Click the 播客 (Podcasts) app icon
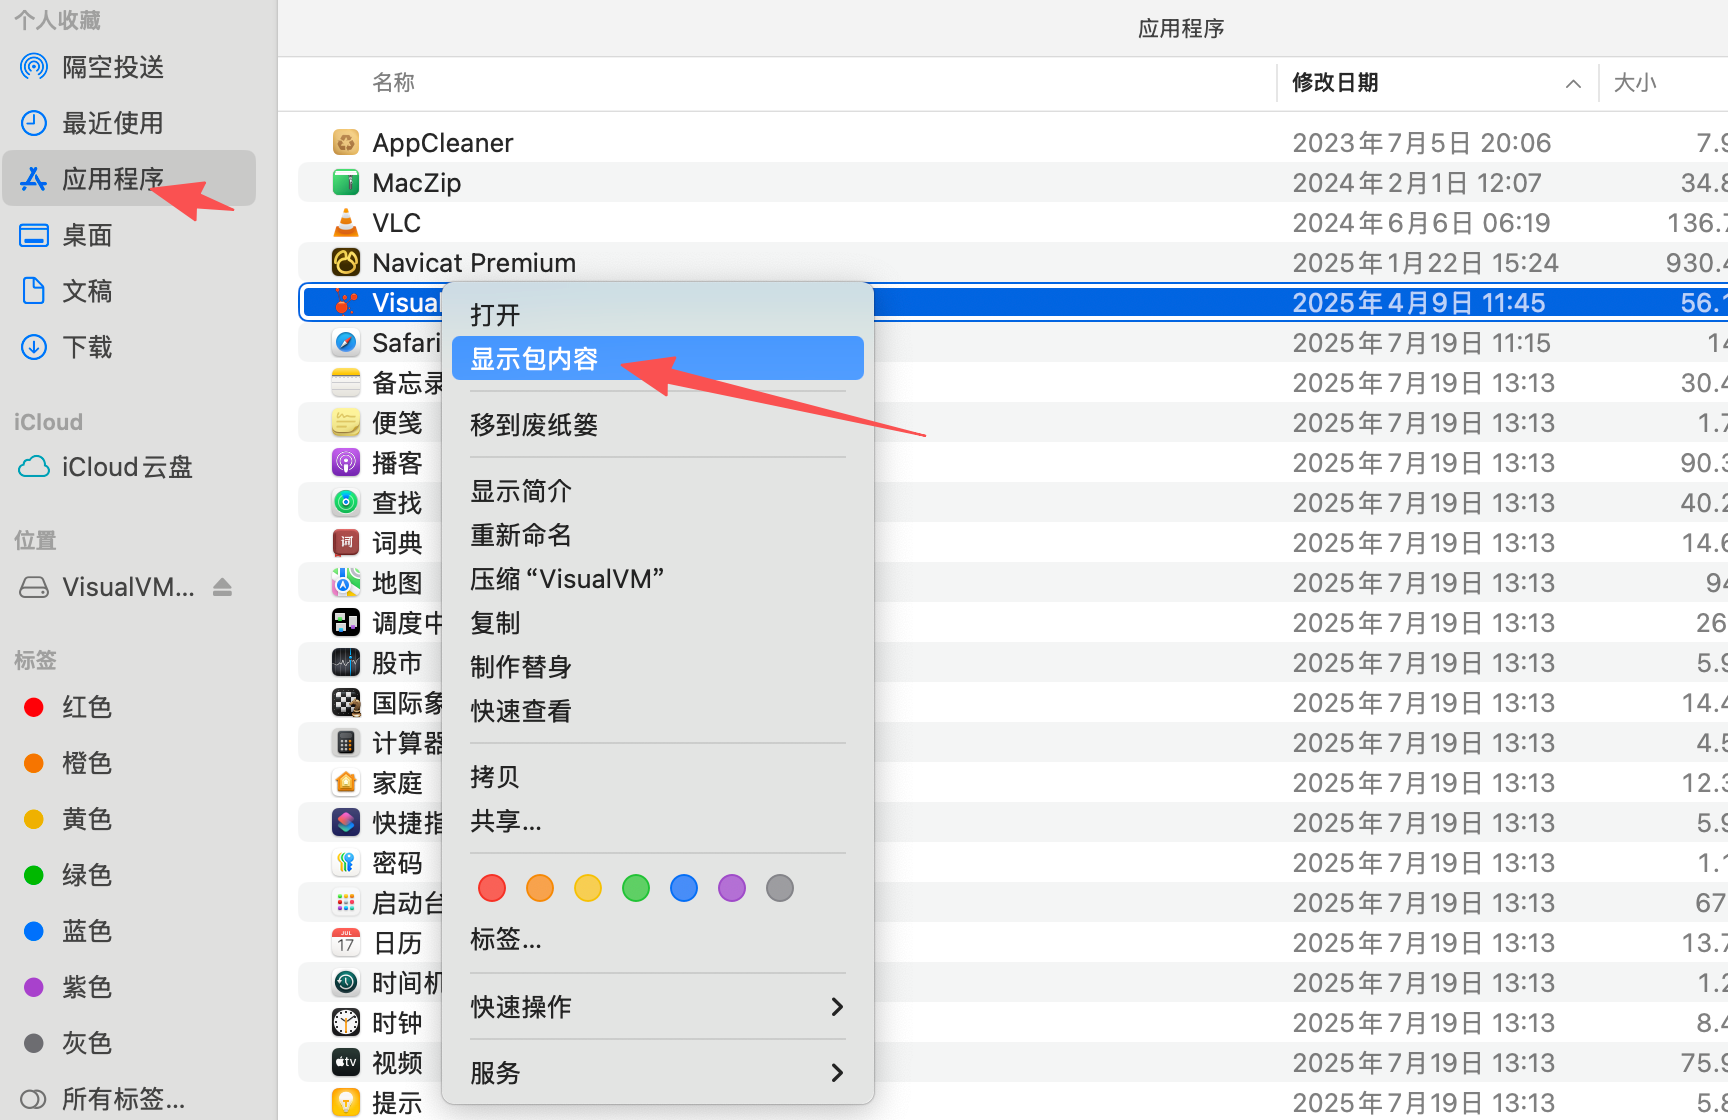 point(346,463)
